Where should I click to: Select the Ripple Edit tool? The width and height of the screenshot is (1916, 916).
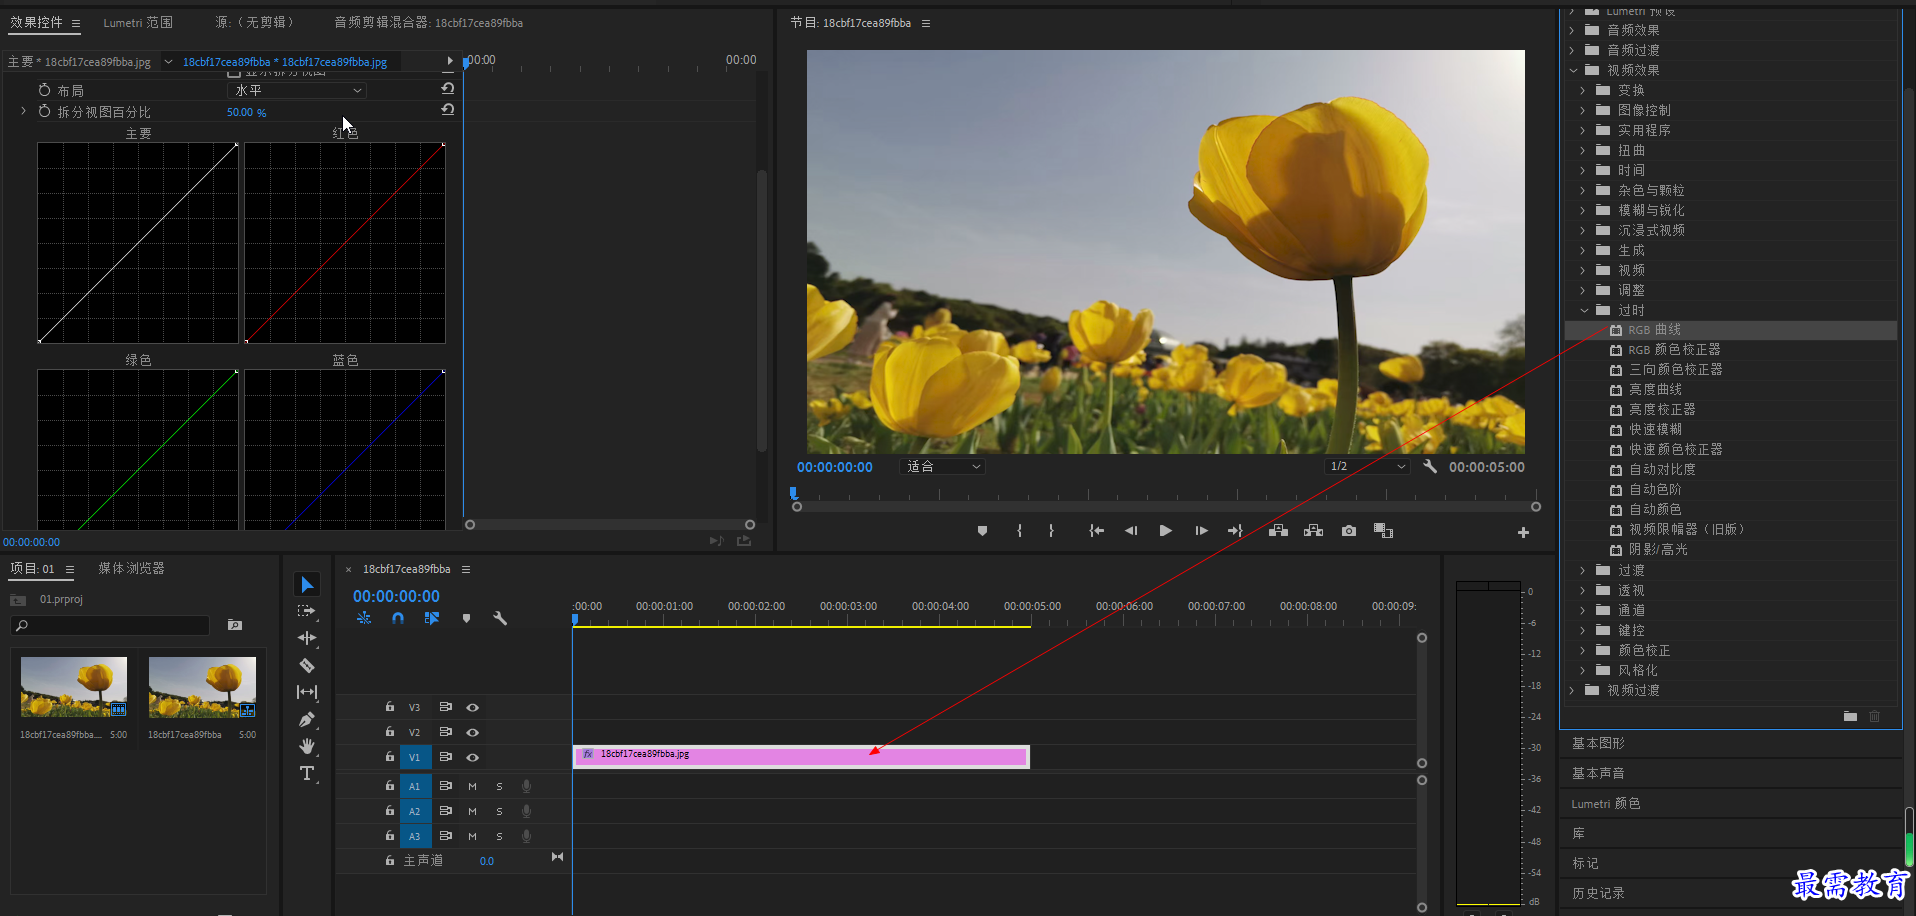point(307,638)
